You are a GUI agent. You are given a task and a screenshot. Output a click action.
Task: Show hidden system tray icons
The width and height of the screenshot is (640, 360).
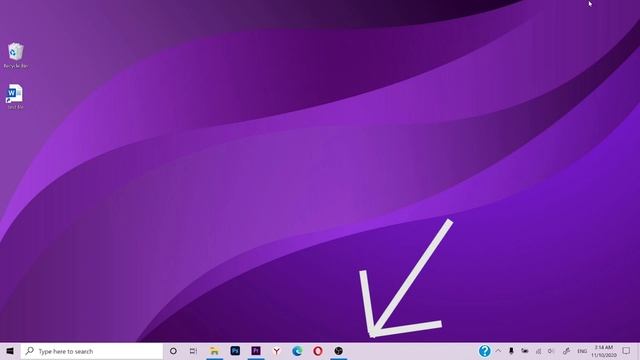498,351
